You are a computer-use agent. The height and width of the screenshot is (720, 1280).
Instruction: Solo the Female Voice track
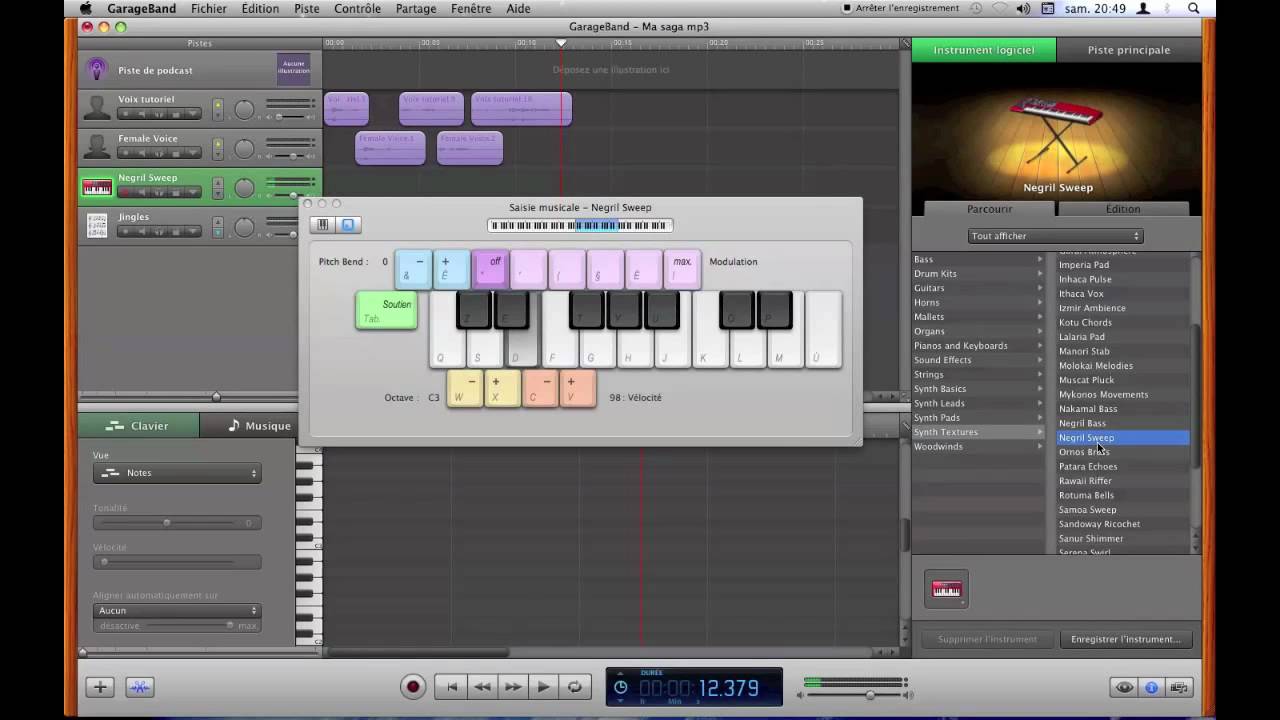click(x=159, y=153)
